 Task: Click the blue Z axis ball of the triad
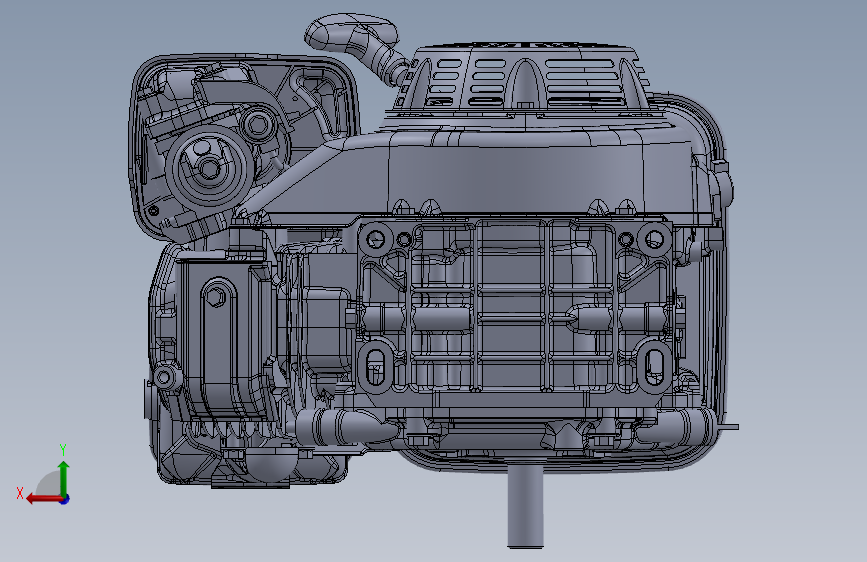point(65,499)
